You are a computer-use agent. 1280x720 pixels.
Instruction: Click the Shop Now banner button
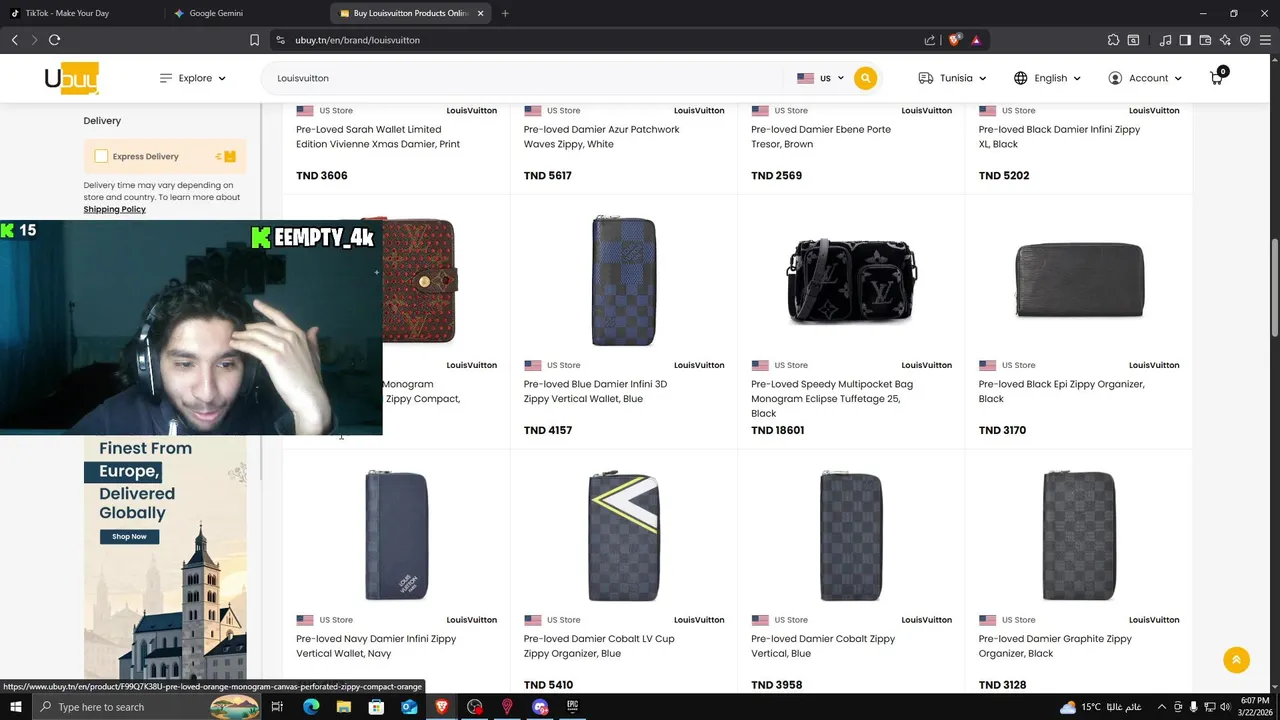[129, 536]
